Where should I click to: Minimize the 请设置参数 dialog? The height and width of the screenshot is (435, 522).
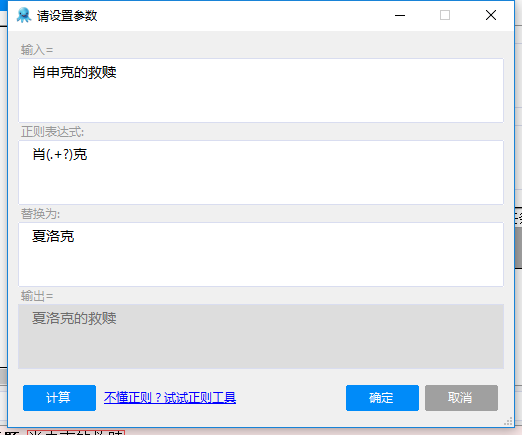[400, 15]
